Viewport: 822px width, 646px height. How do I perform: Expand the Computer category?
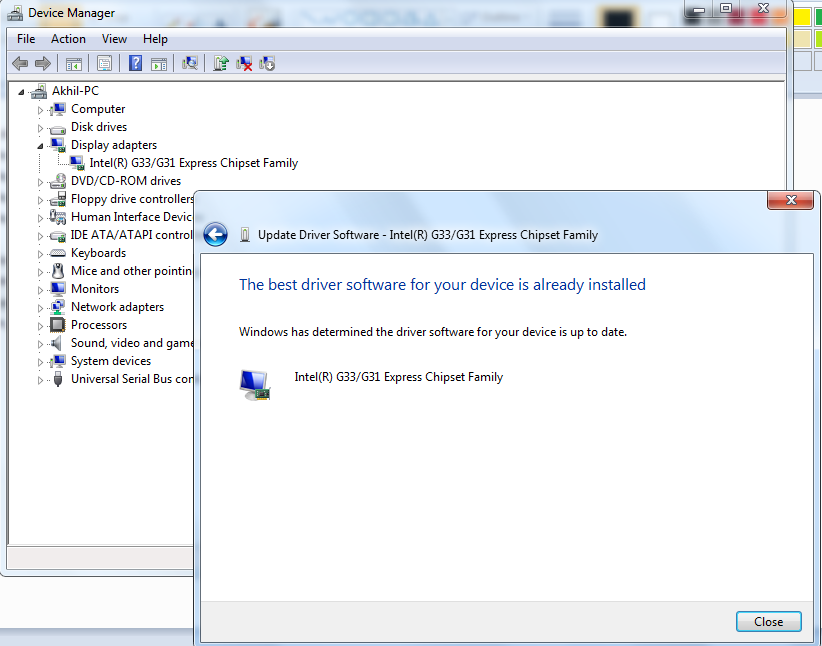point(40,110)
